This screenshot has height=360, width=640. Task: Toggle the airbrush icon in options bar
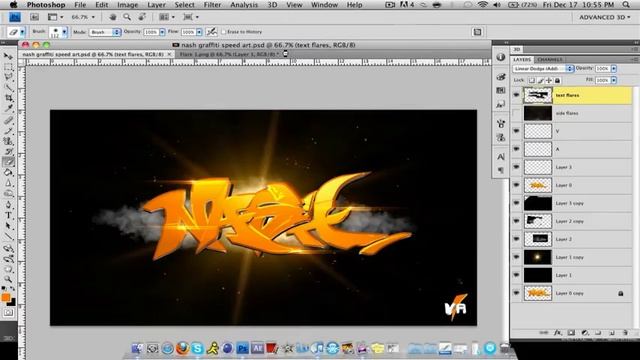211,32
